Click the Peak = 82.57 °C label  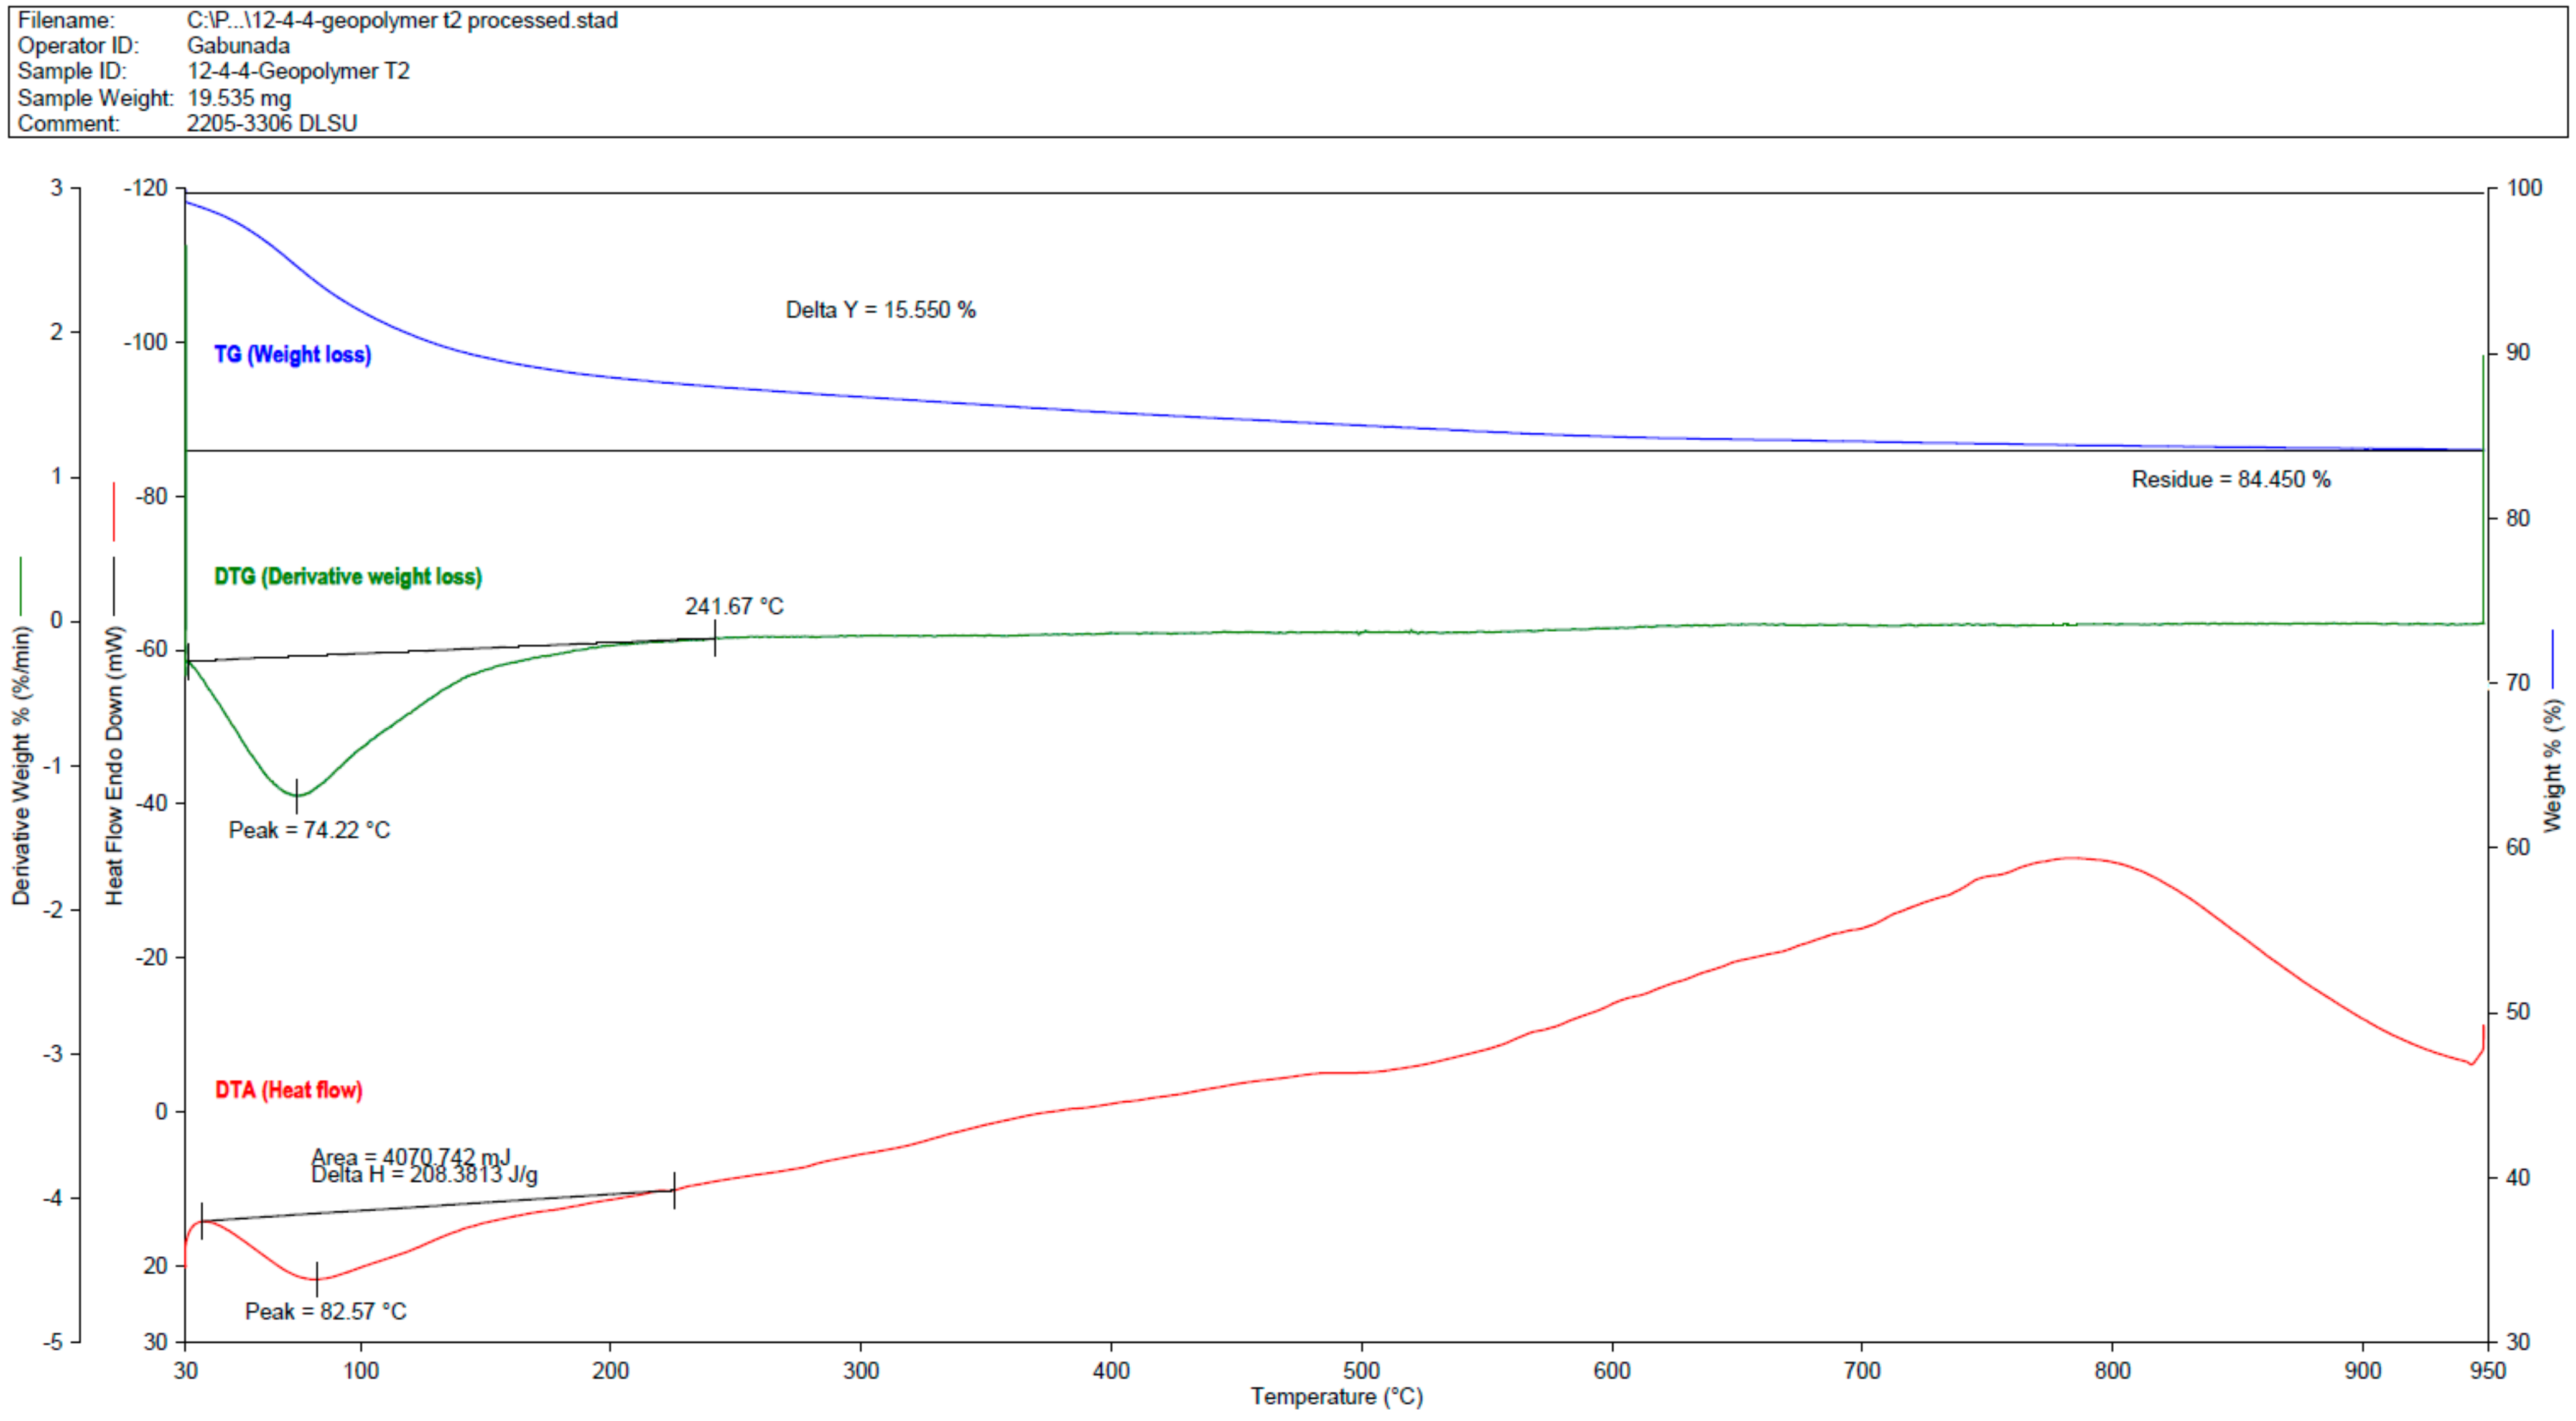(326, 1311)
